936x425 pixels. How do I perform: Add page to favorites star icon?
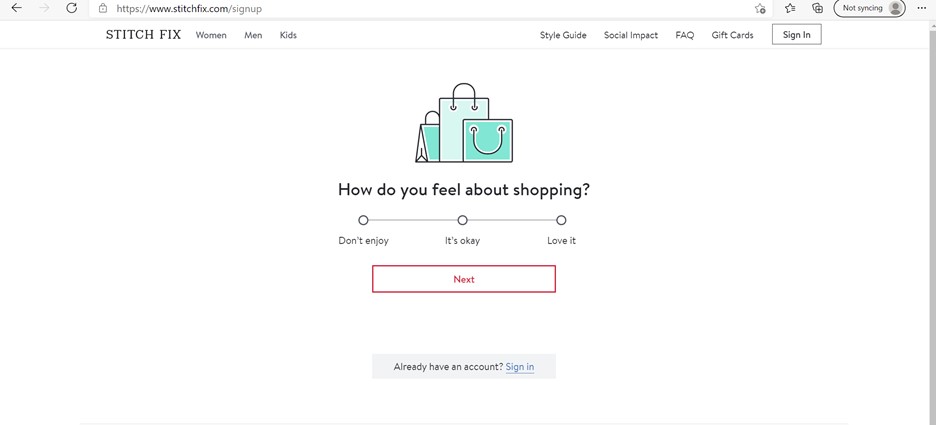760,8
